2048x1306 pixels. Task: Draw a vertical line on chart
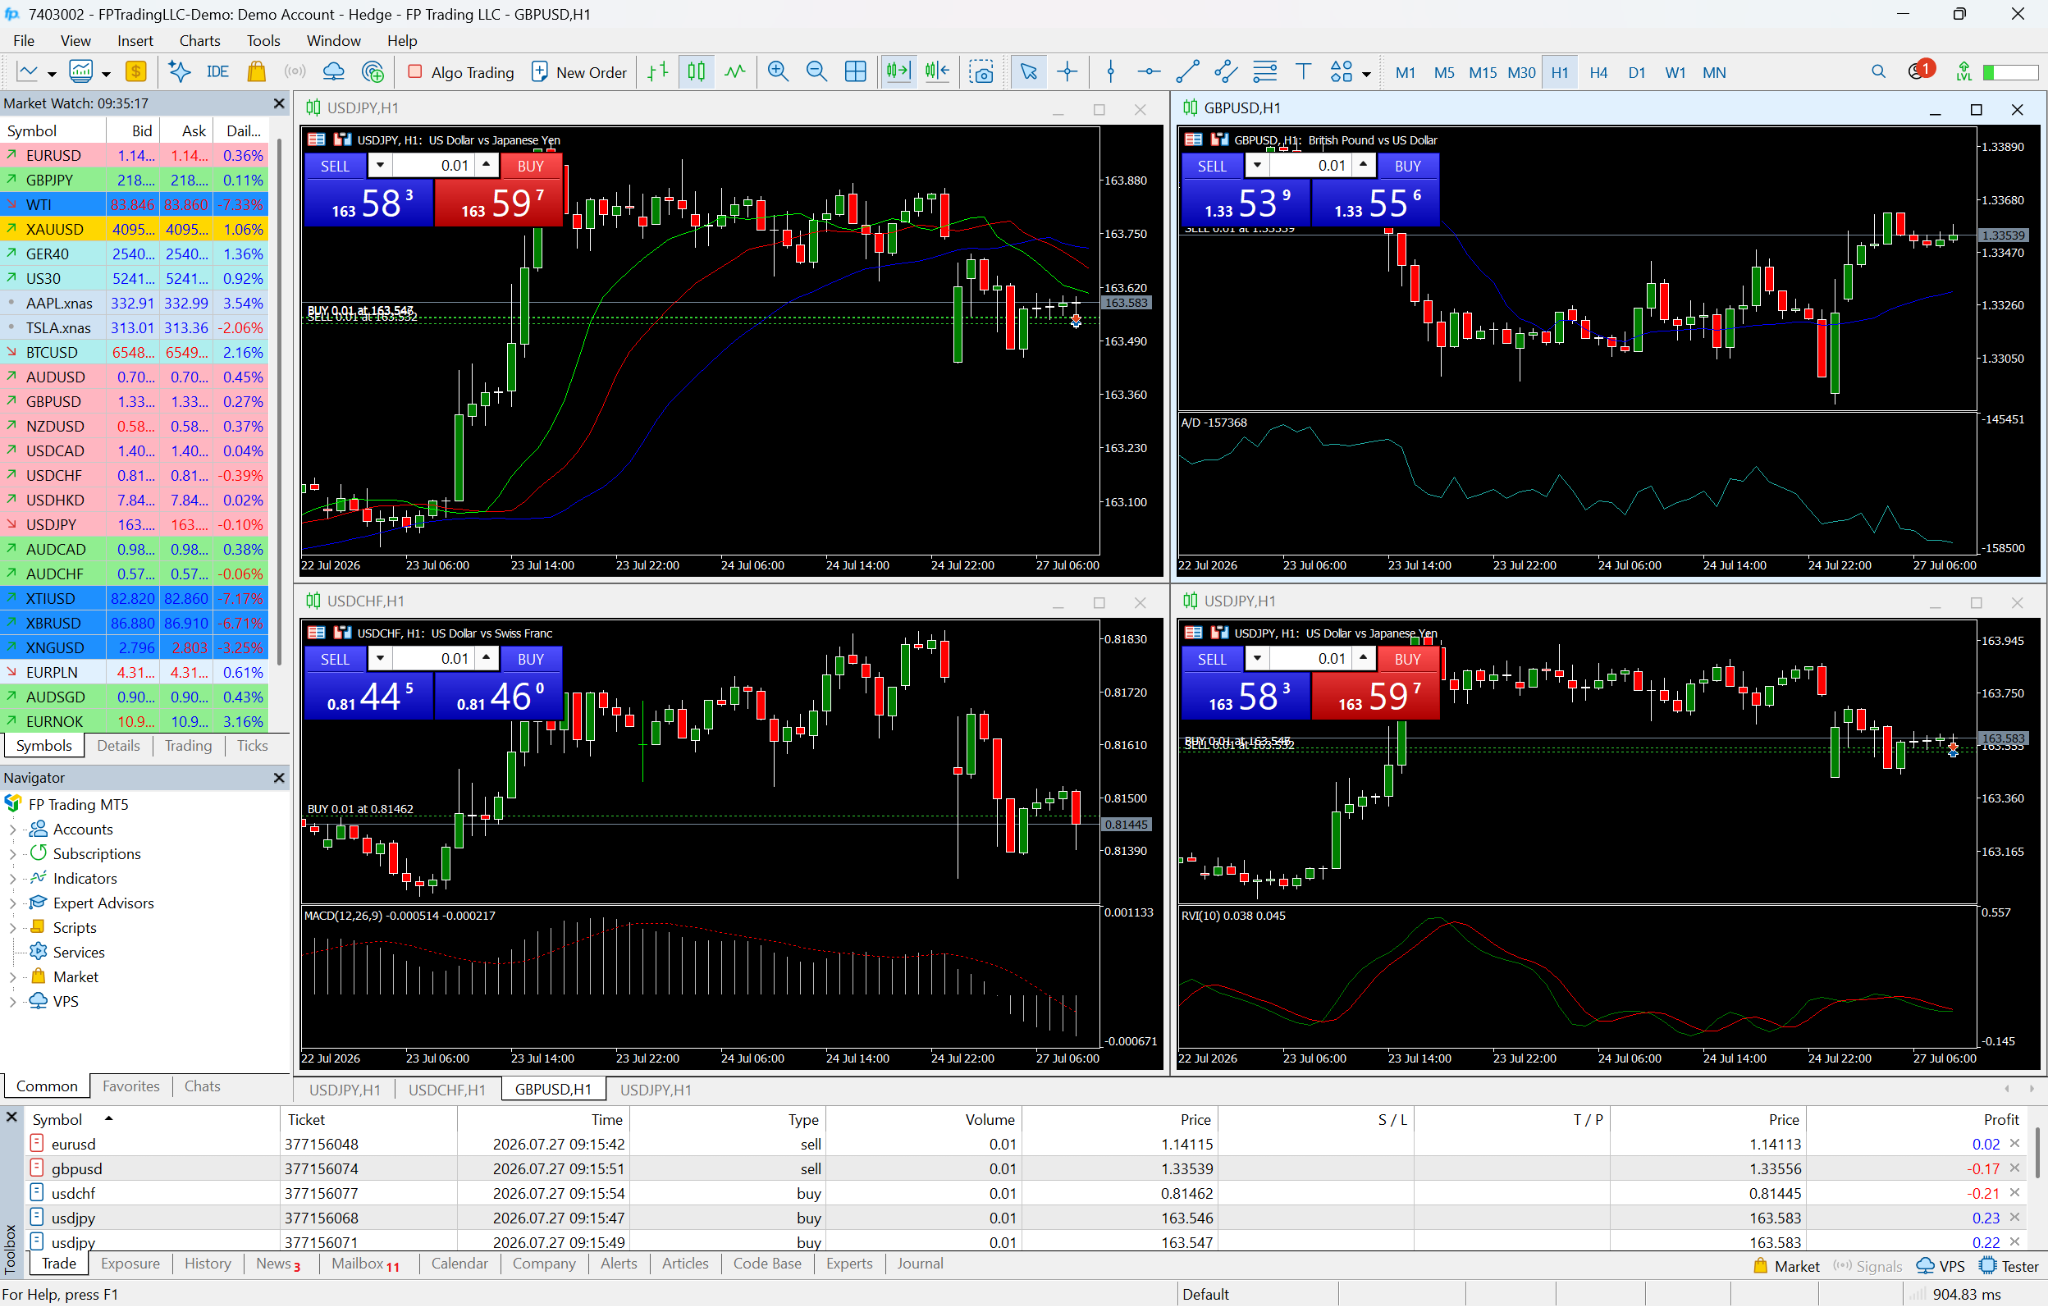(1110, 72)
